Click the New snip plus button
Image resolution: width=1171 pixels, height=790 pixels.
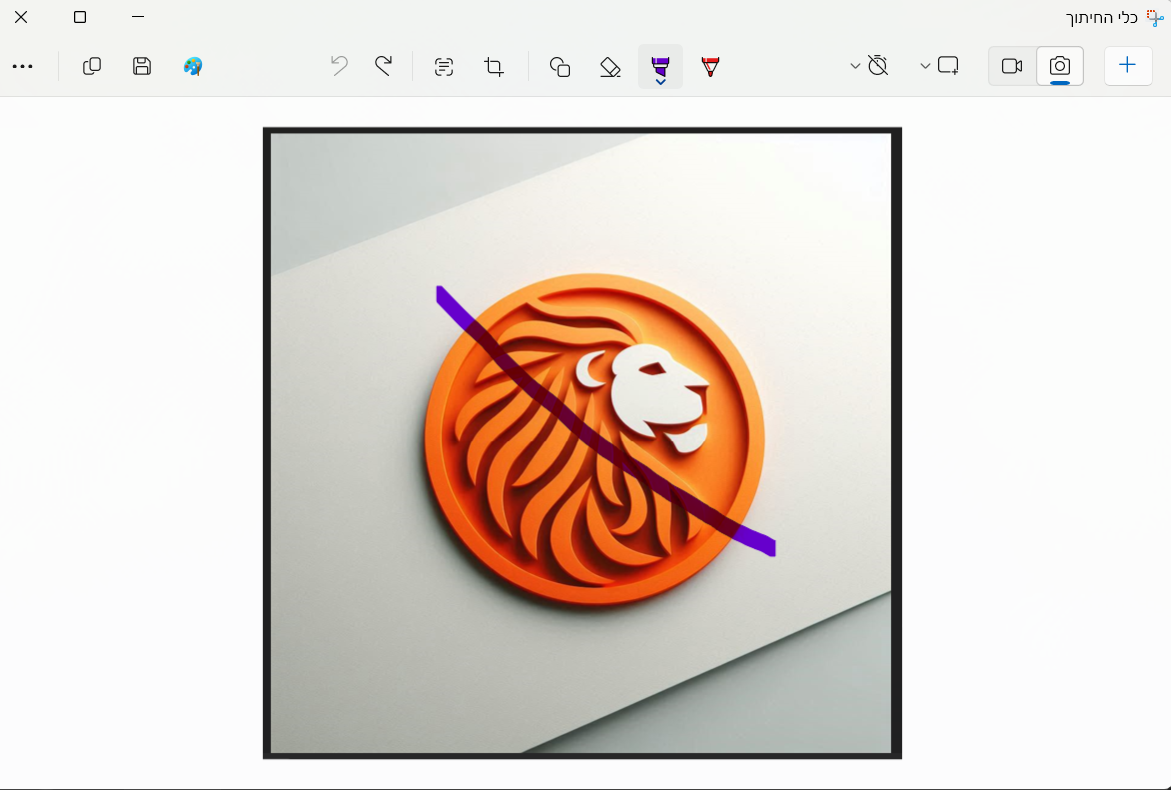tap(1127, 65)
